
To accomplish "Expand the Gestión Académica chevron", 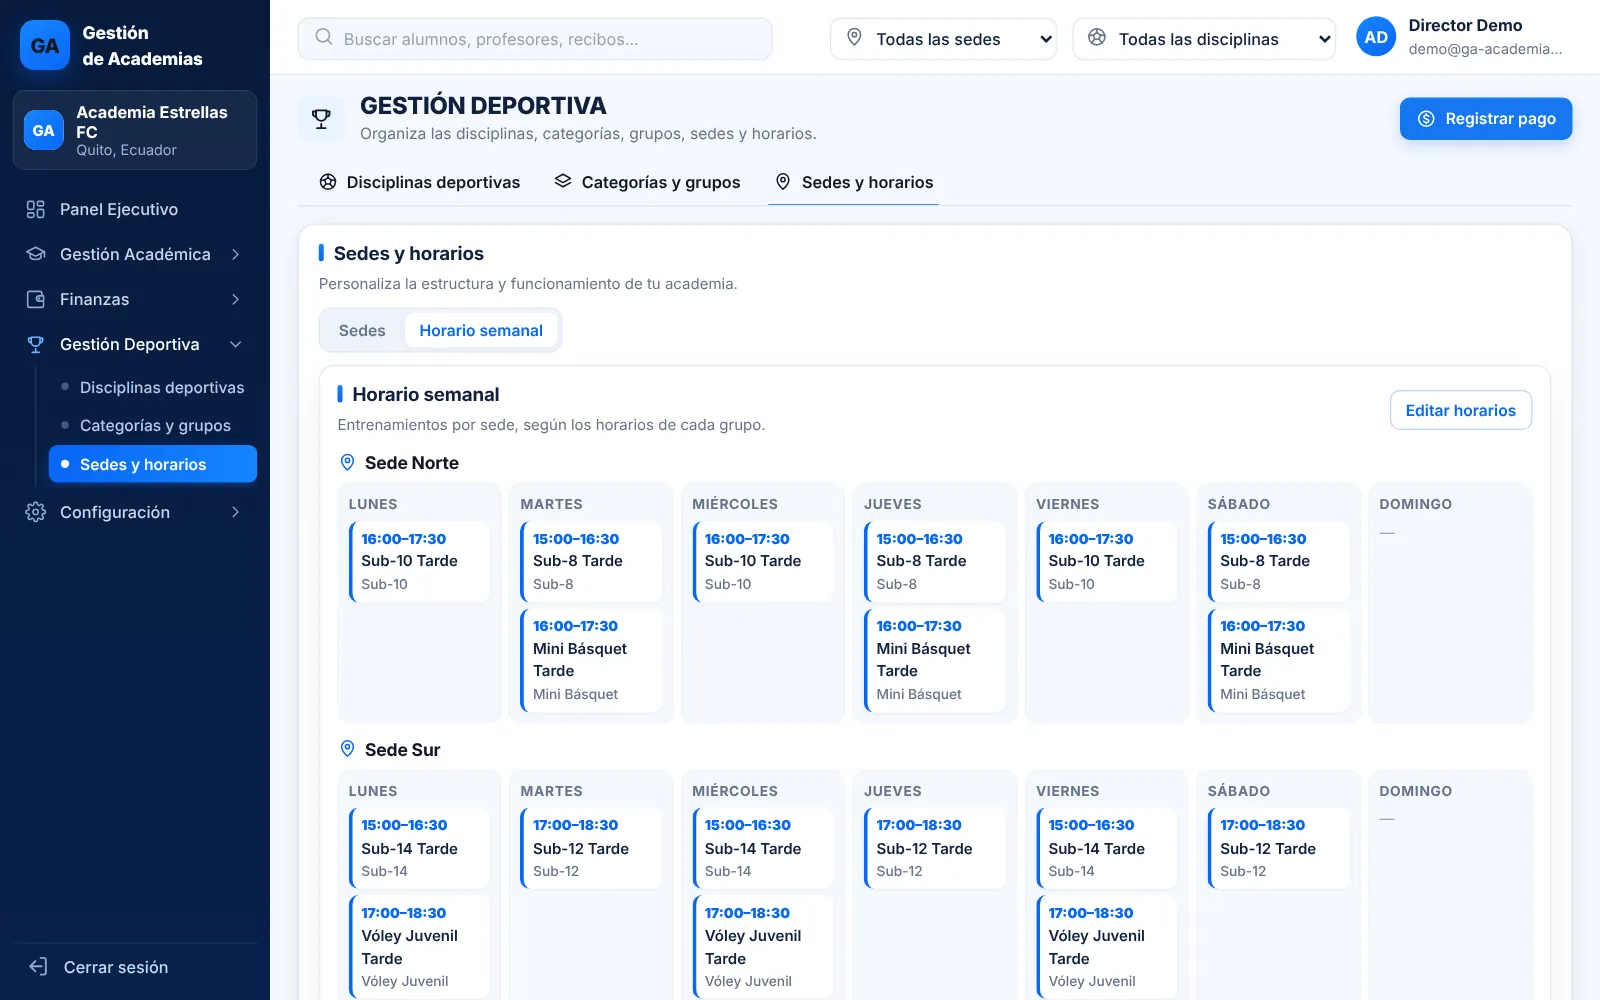I will point(236,254).
